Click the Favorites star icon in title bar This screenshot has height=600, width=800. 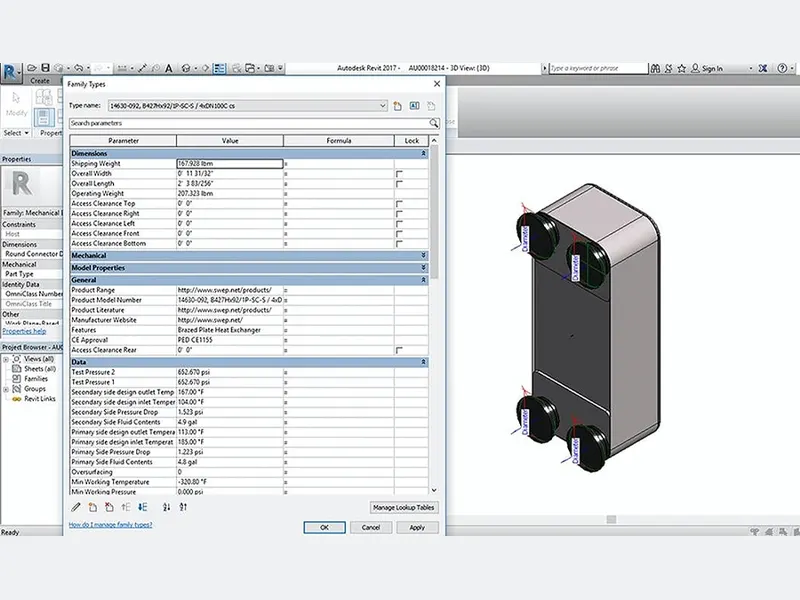click(x=682, y=68)
